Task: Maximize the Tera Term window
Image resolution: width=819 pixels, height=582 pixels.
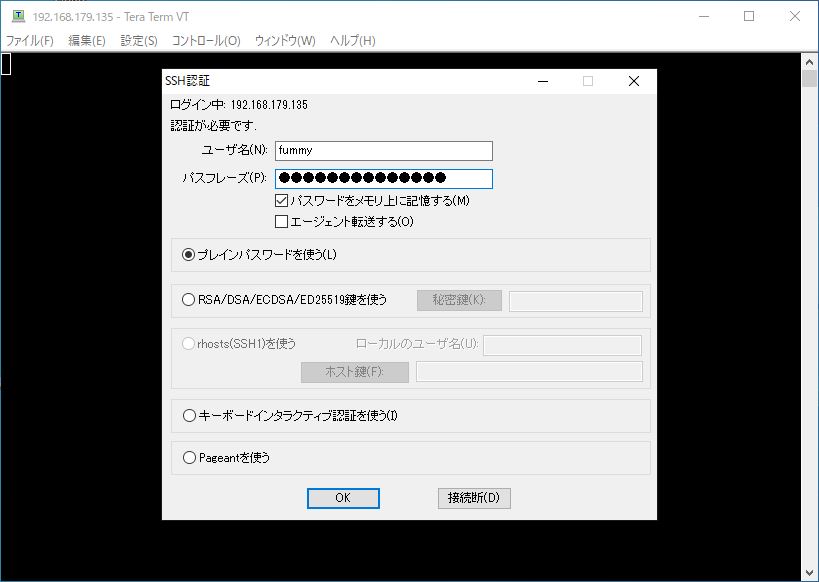Action: 749,16
